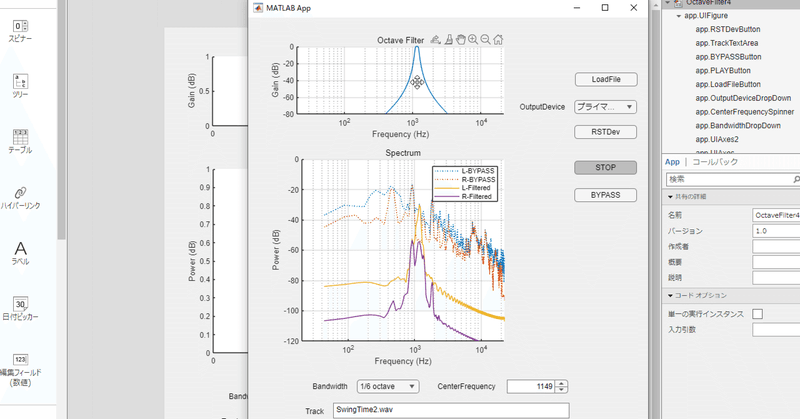Click the CenterFrequency value field 1149

pyautogui.click(x=531, y=386)
